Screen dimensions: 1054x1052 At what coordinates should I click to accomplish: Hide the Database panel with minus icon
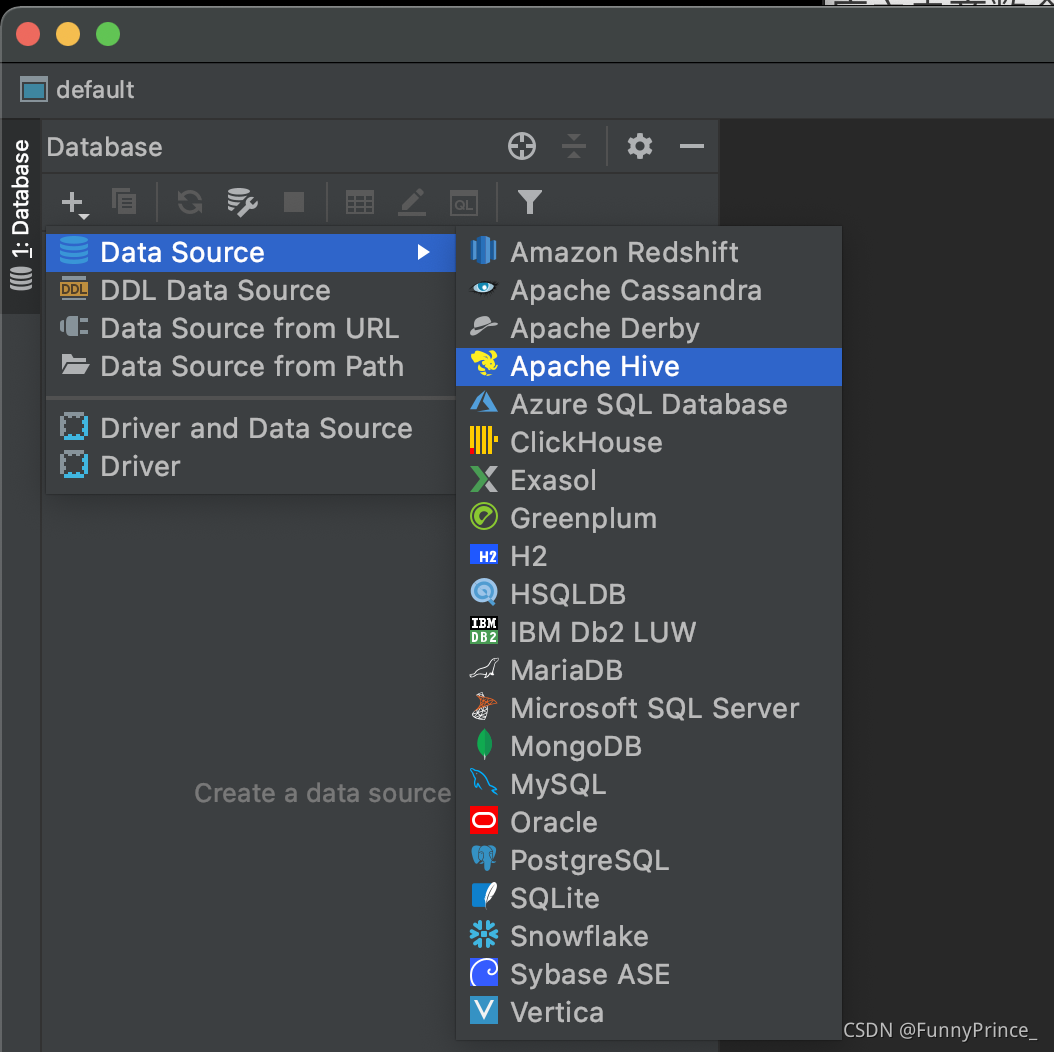[692, 146]
